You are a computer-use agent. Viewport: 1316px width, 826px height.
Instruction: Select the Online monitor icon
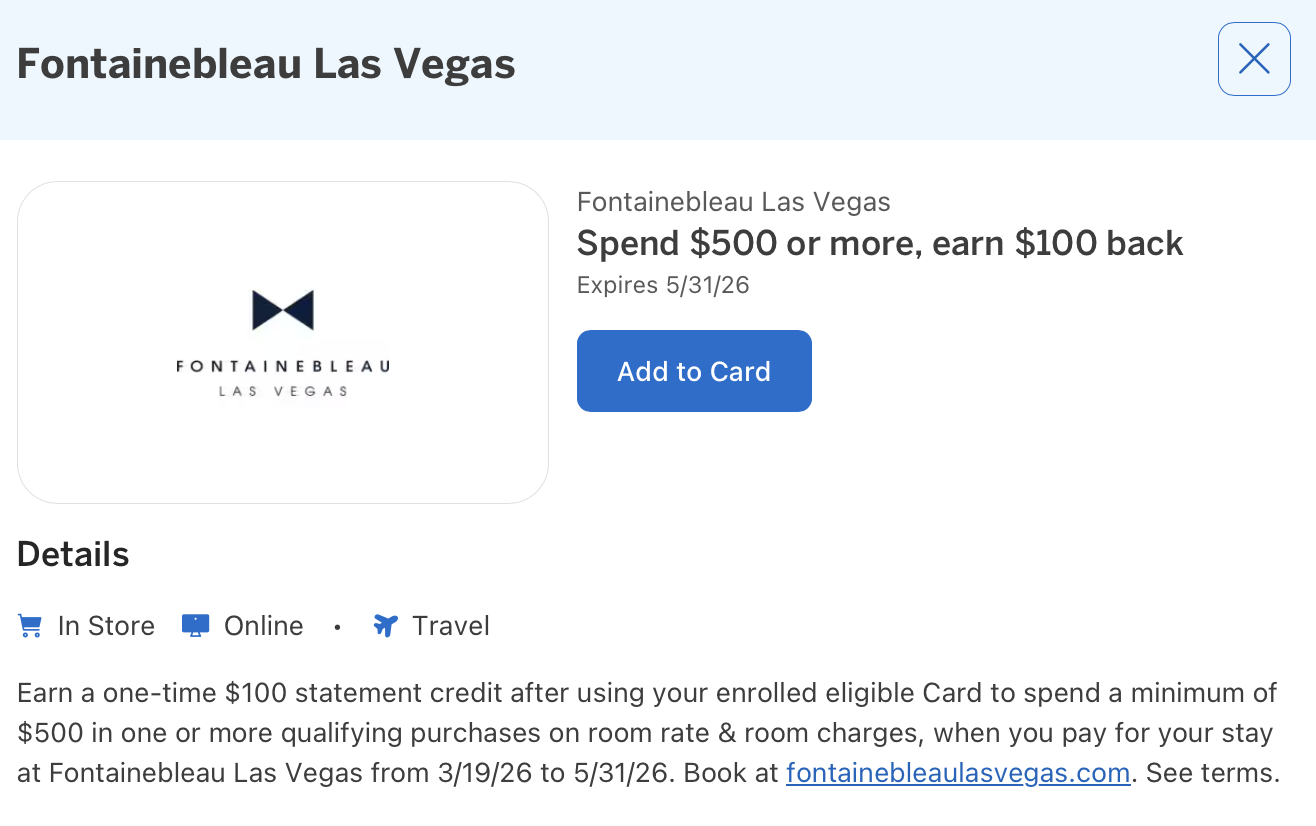point(193,625)
